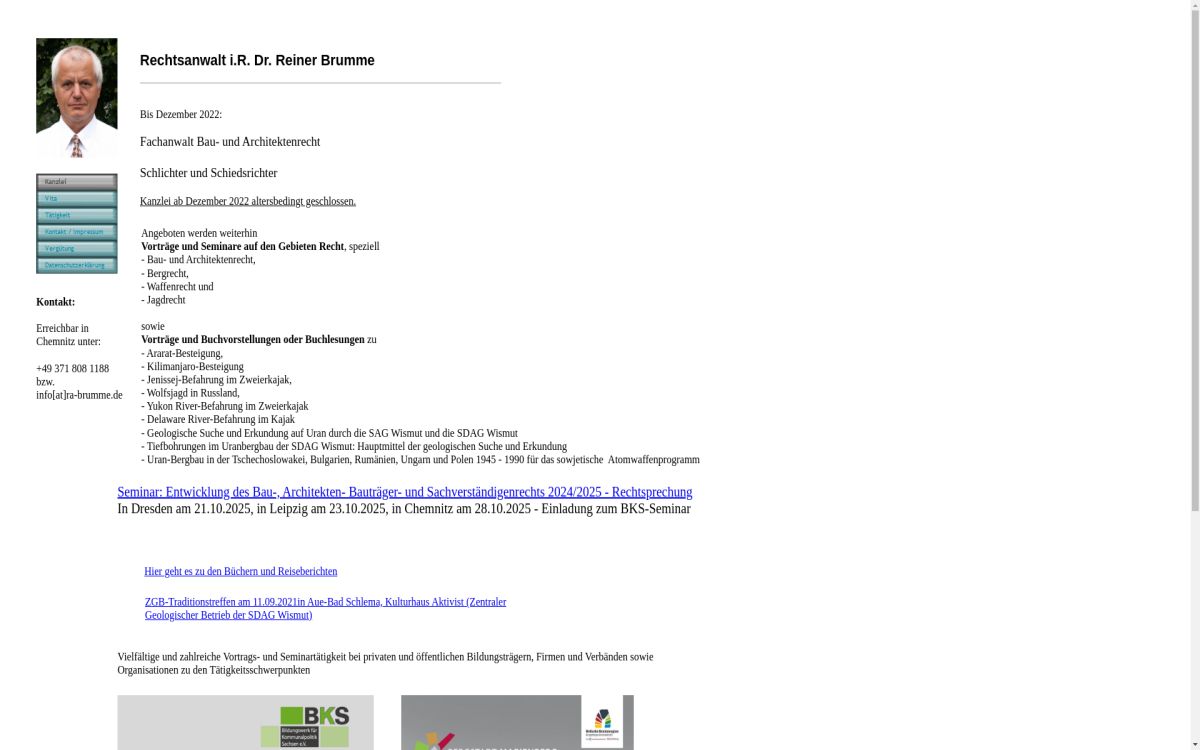Click the underlined Kanzlei altersbedingt geschlossen notice
Image resolution: width=1200 pixels, height=750 pixels.
[247, 201]
